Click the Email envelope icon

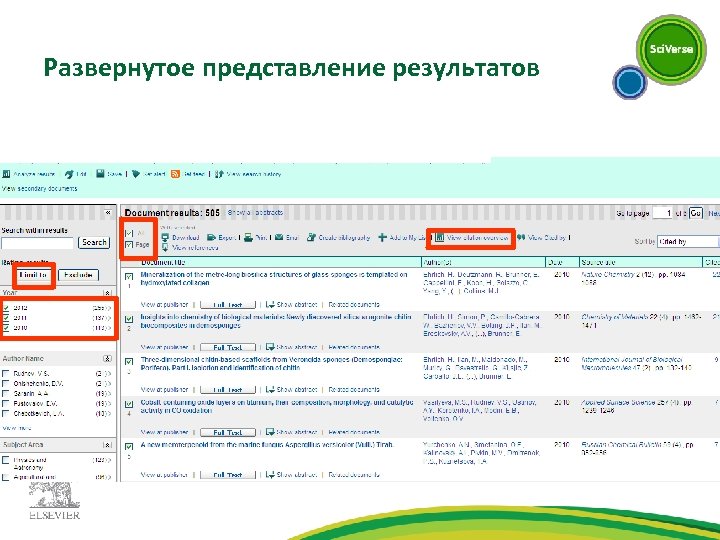click(279, 237)
